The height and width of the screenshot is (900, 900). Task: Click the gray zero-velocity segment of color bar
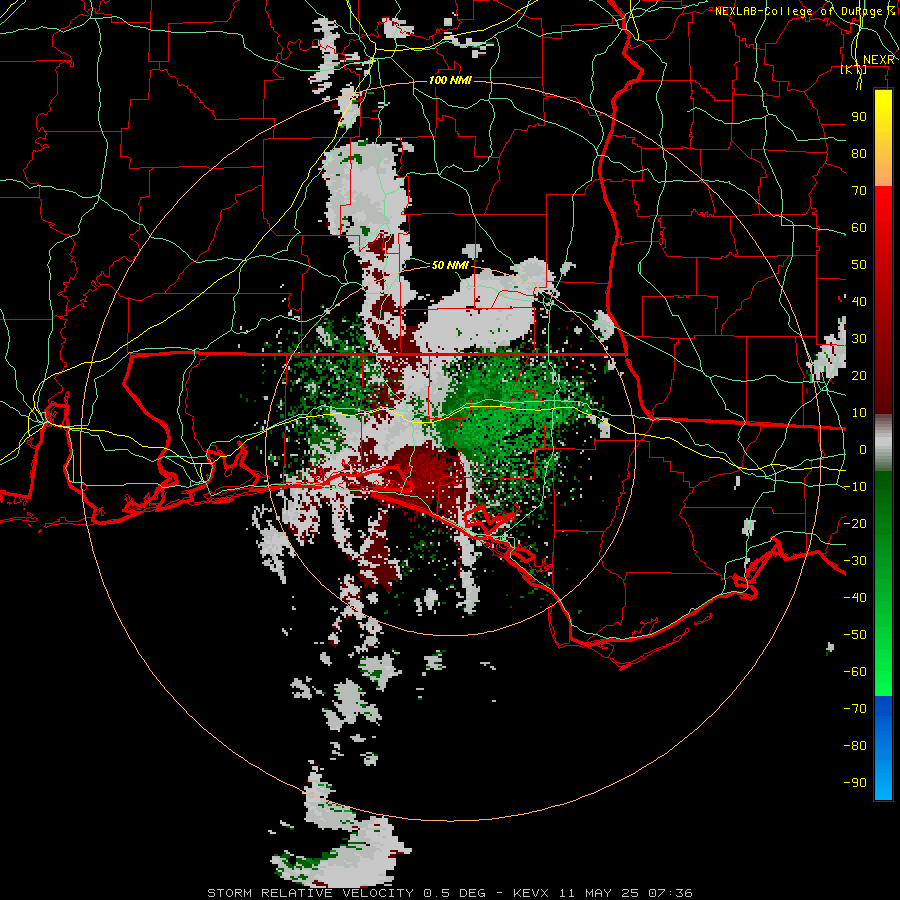883,442
